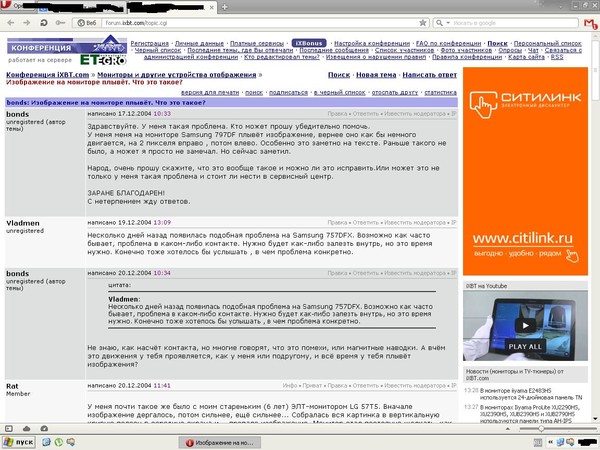The image size is (600, 450).
Task: Open Инфо link on Rat's post
Action: [290, 385]
